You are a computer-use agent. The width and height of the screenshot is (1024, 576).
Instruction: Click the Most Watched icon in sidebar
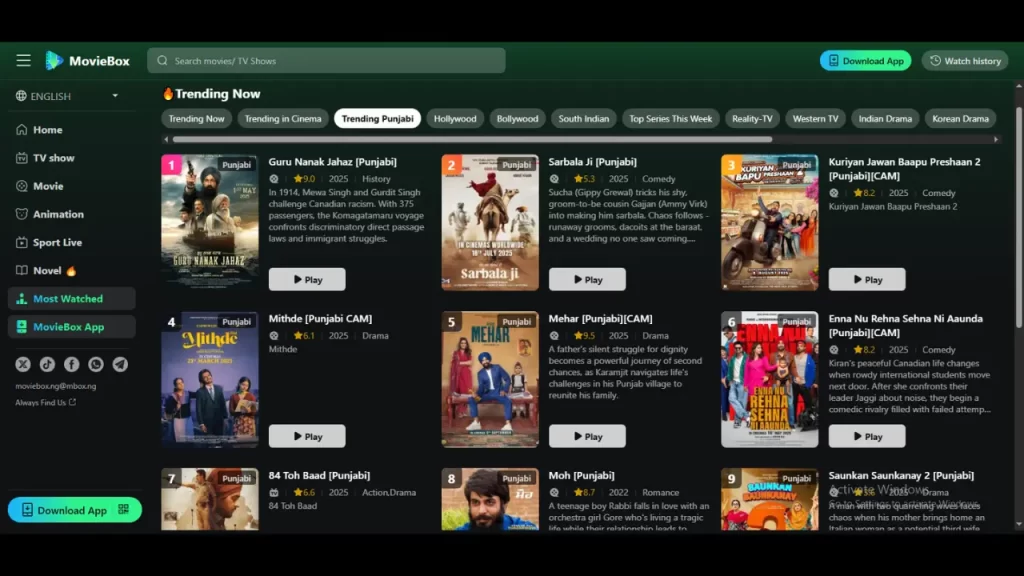click(22, 298)
